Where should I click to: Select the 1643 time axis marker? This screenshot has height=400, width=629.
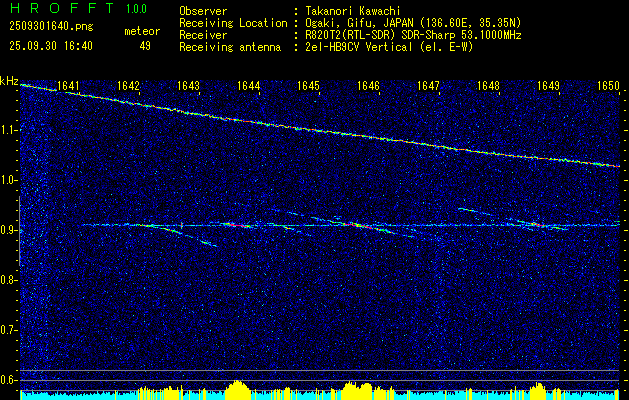pos(188,86)
